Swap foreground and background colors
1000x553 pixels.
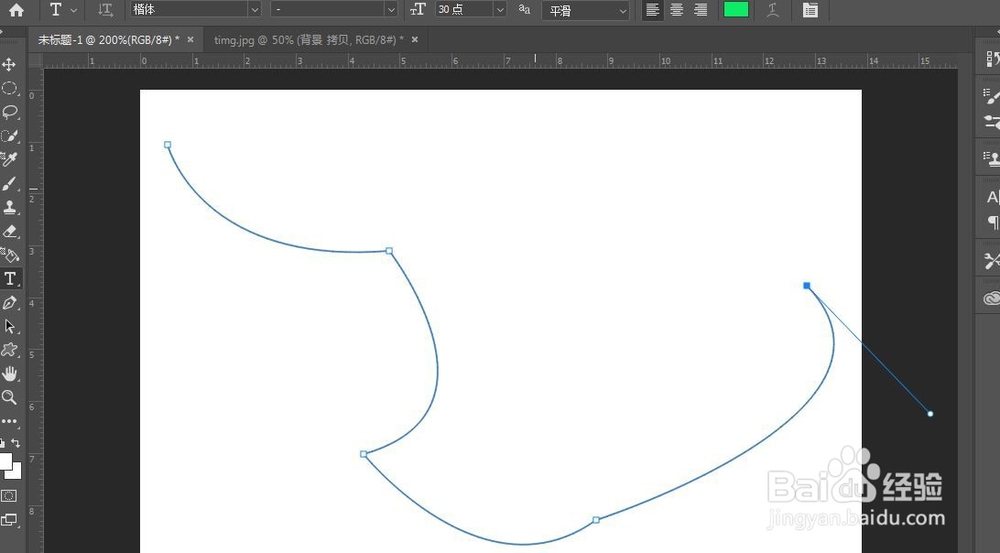click(16, 443)
